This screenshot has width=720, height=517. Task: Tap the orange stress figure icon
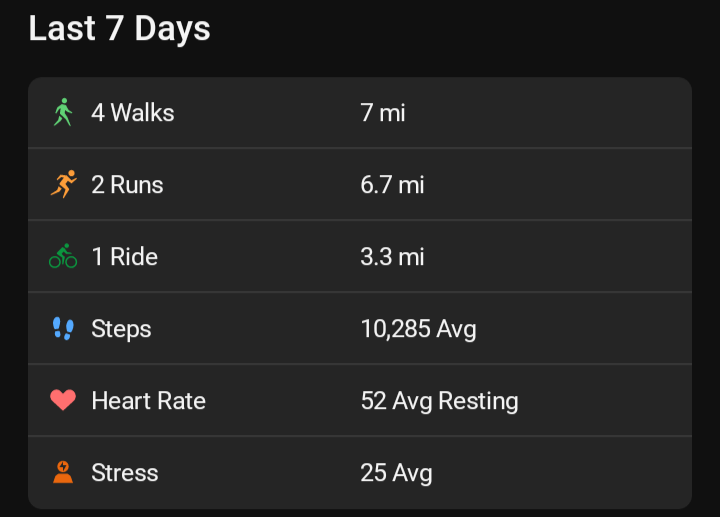tap(63, 472)
